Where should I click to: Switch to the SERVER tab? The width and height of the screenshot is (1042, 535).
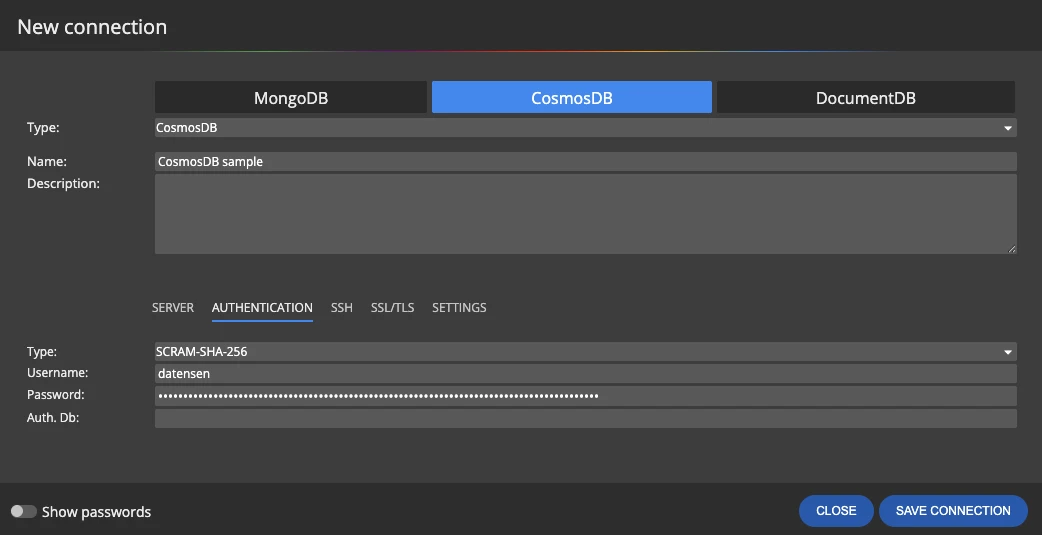(x=173, y=308)
